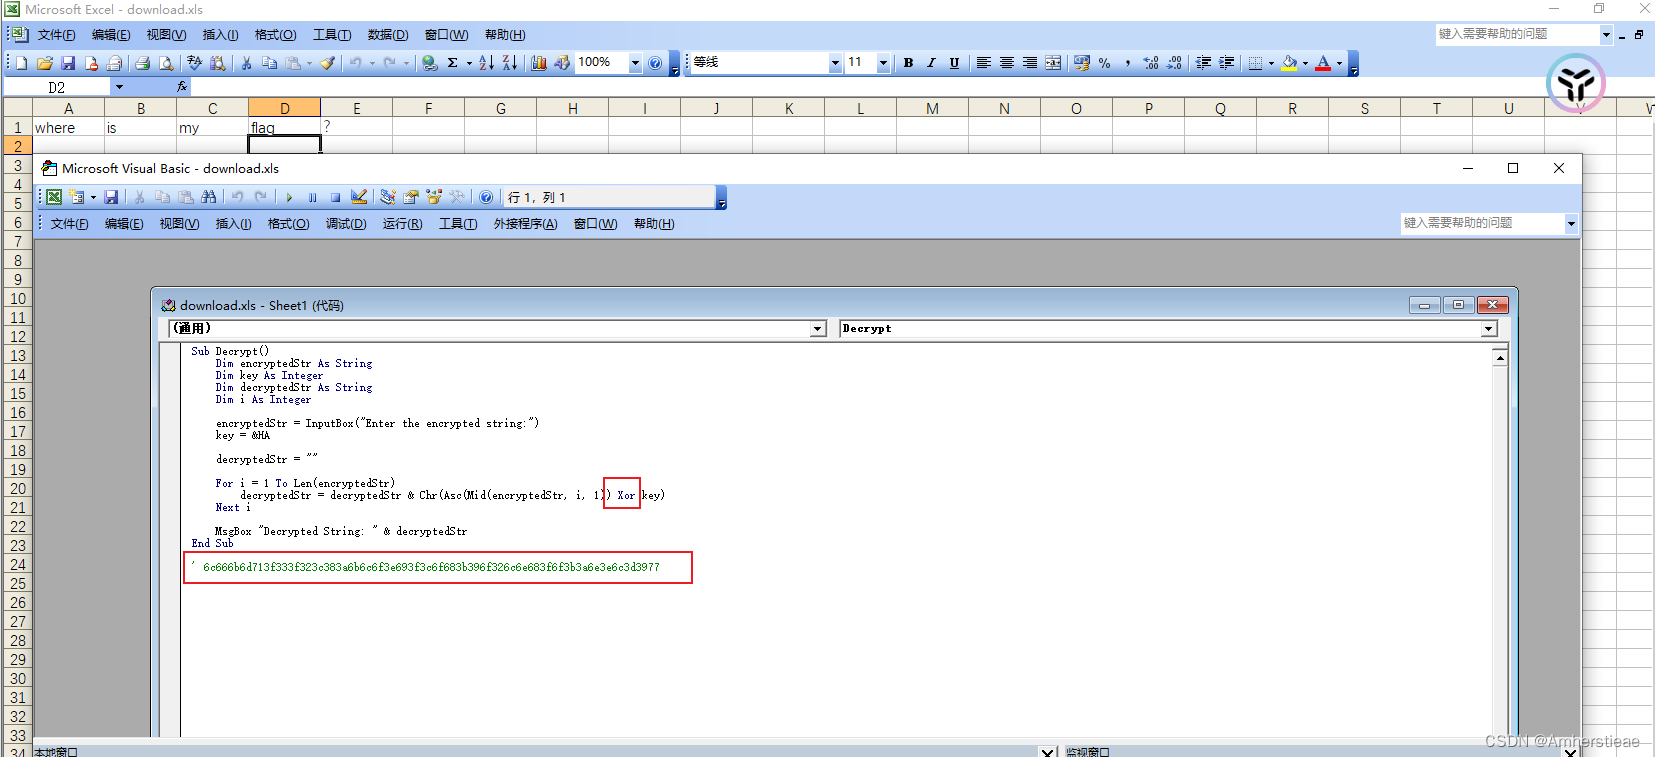This screenshot has height=757, width=1655.
Task: Open Font Color dropdown arrow
Action: pyautogui.click(x=1340, y=63)
